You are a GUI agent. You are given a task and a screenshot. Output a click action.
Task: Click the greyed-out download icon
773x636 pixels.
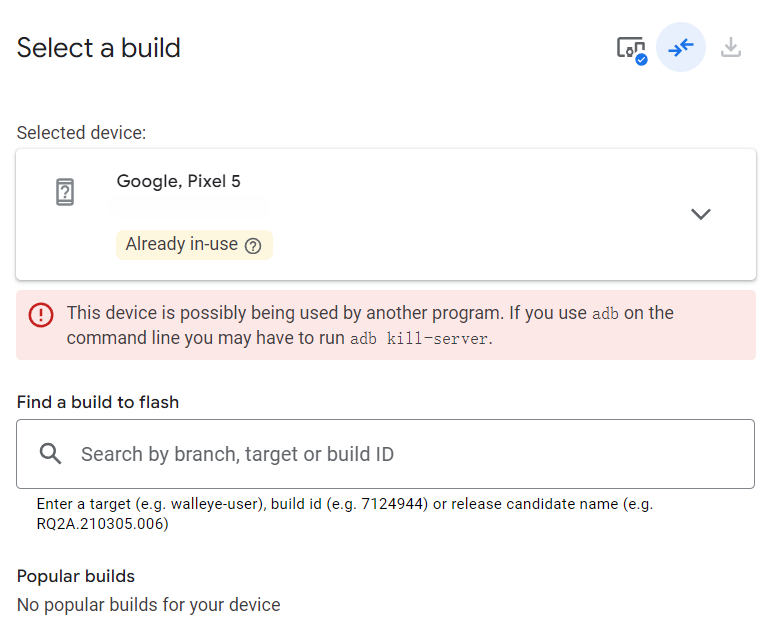pyautogui.click(x=731, y=48)
